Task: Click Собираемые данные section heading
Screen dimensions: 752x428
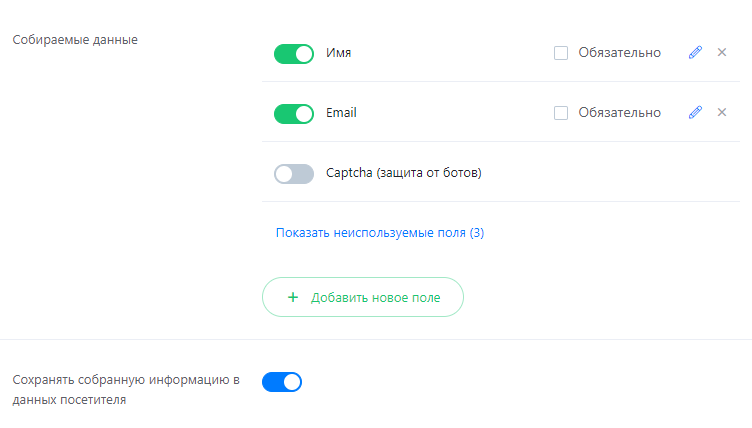Action: 75,40
